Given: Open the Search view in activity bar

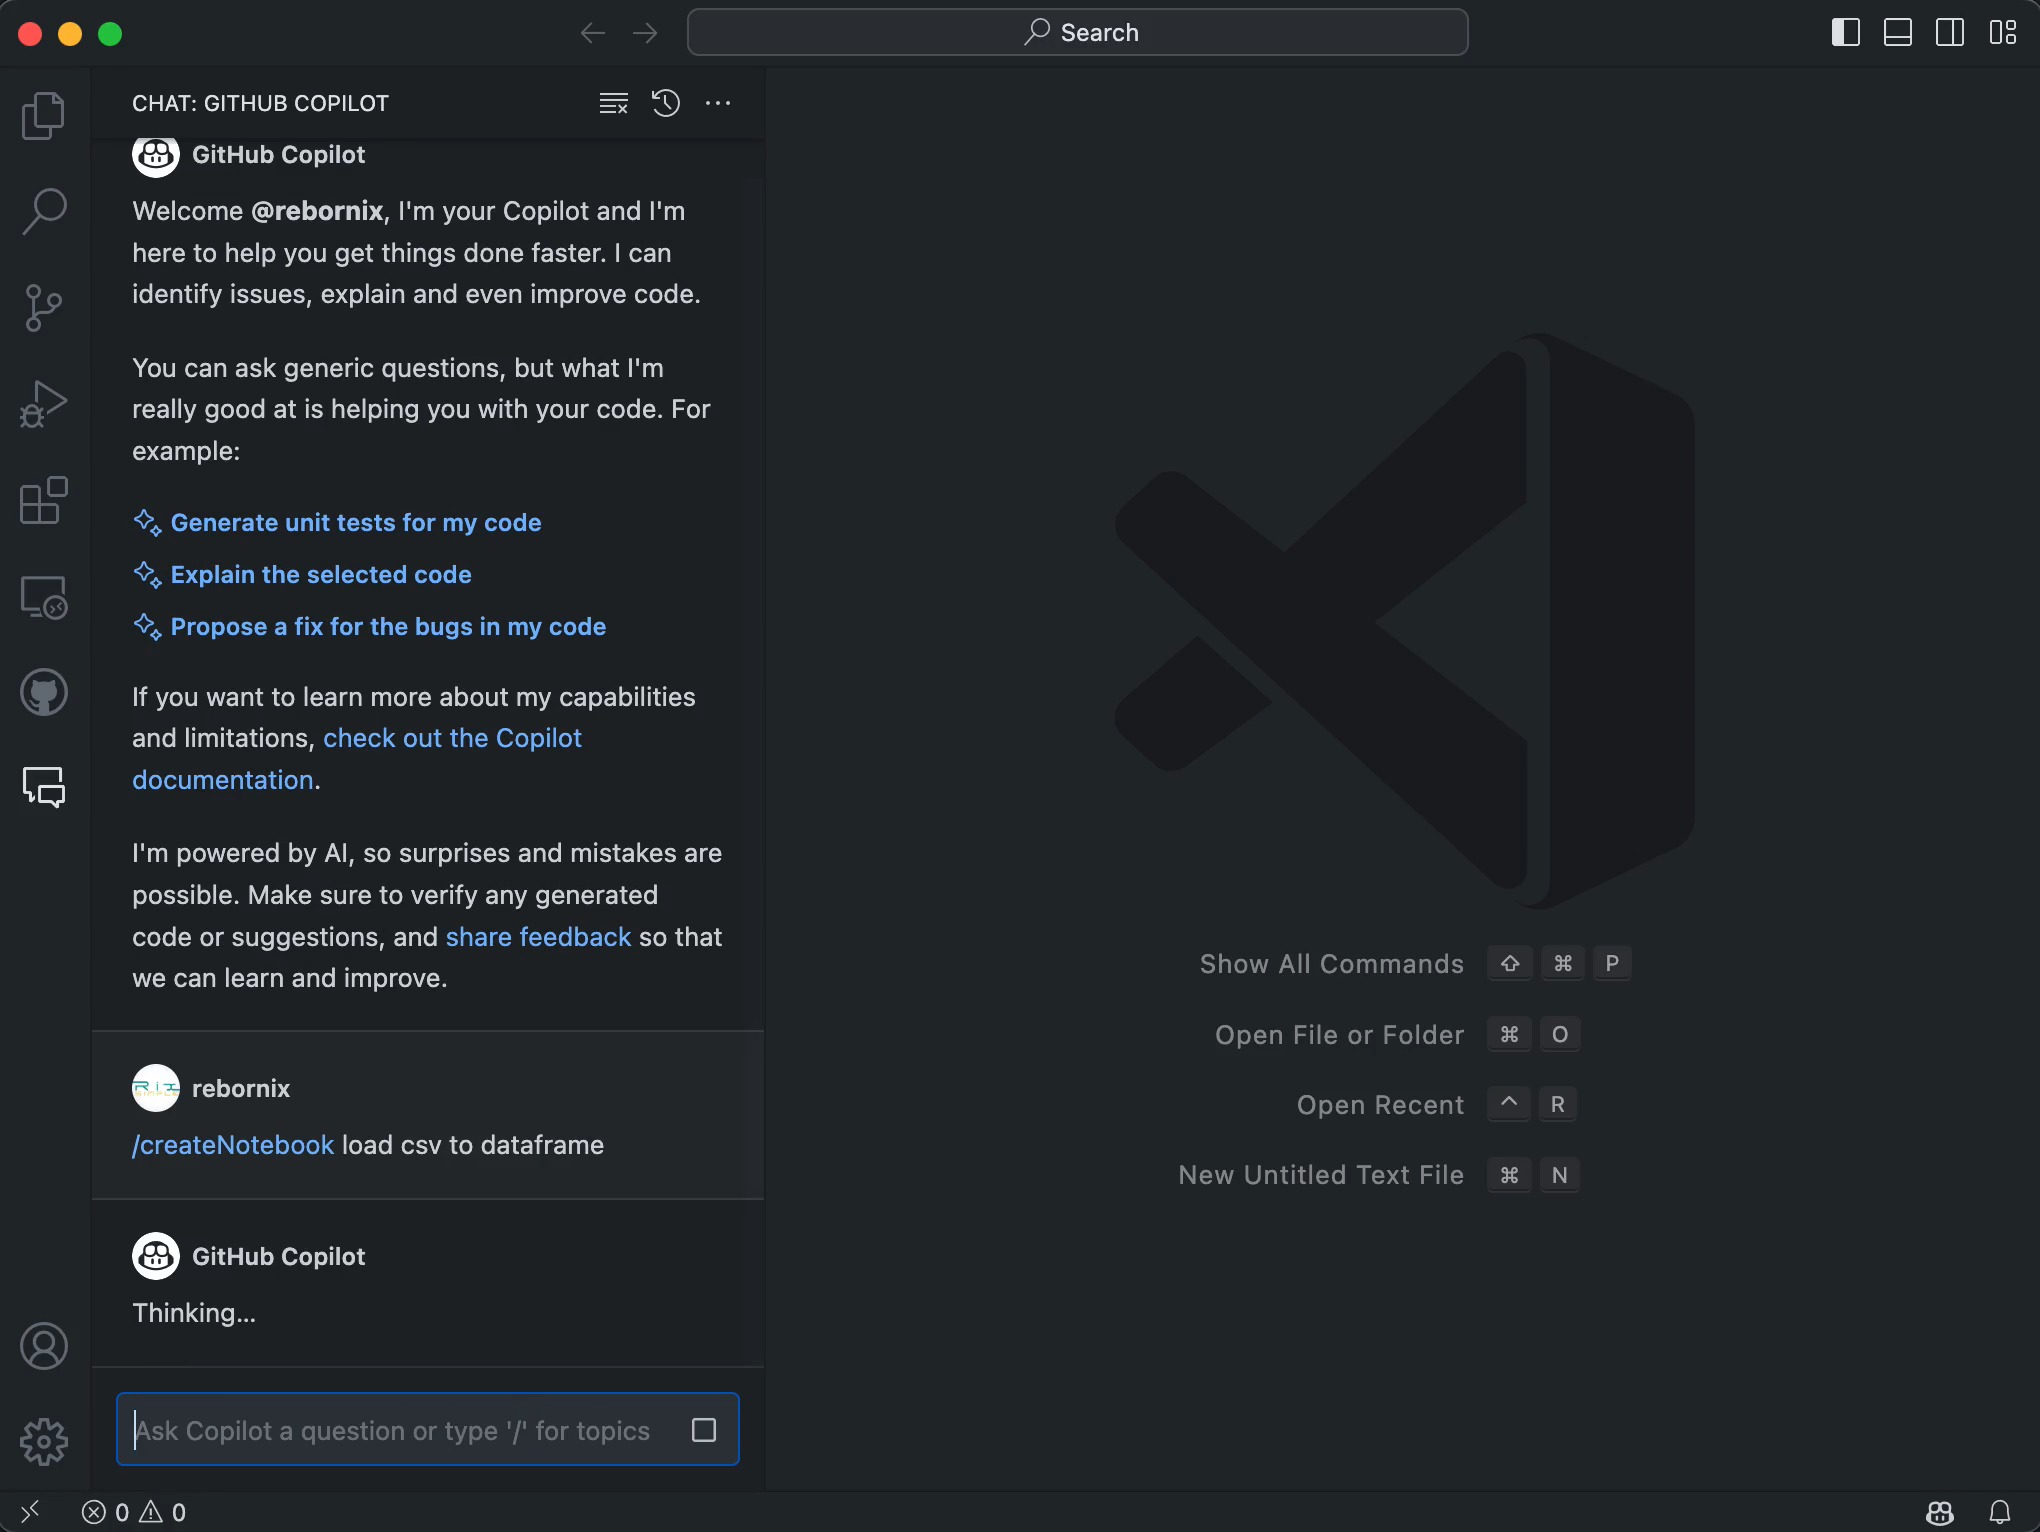Looking at the screenshot, I should tap(43, 211).
